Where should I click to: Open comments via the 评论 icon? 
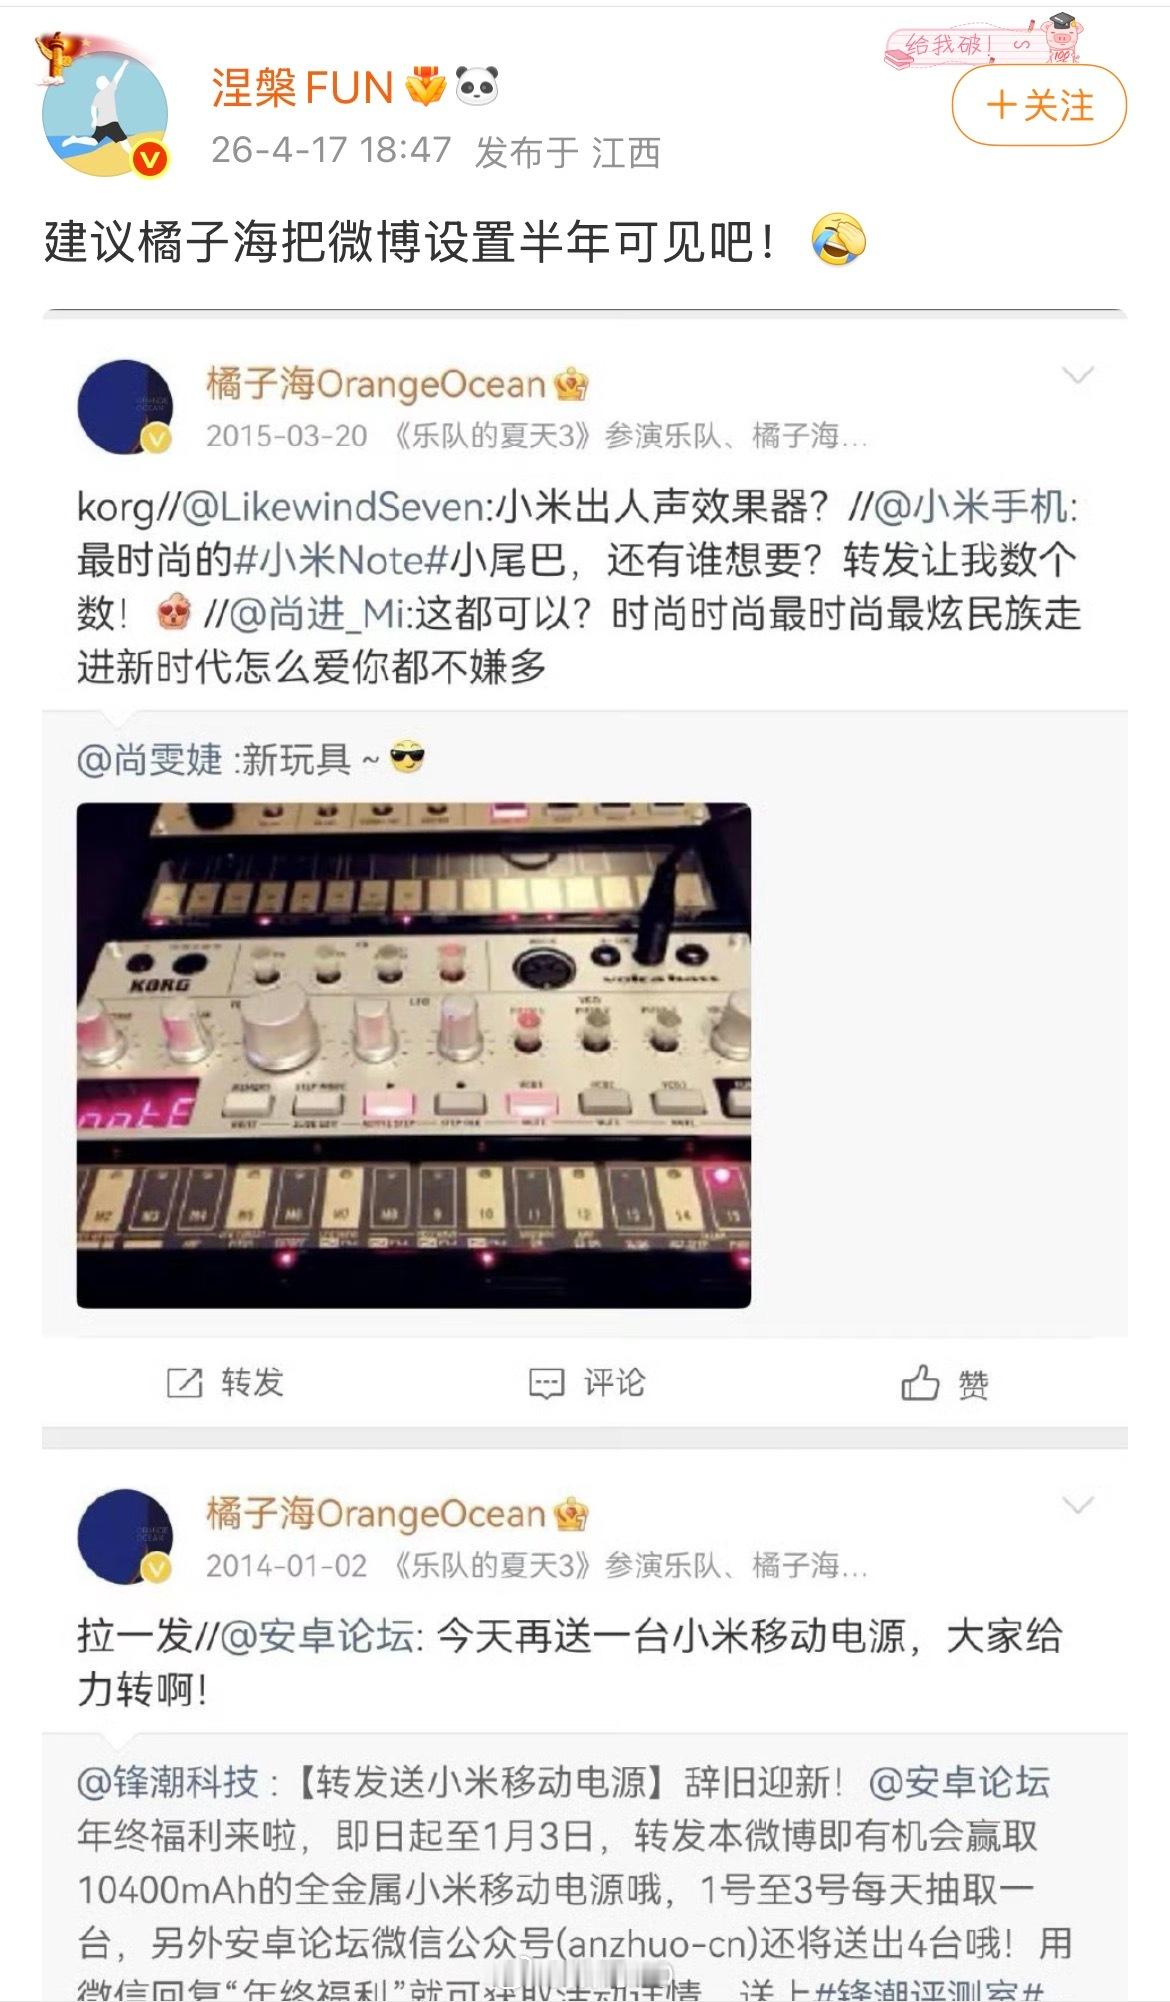587,1383
